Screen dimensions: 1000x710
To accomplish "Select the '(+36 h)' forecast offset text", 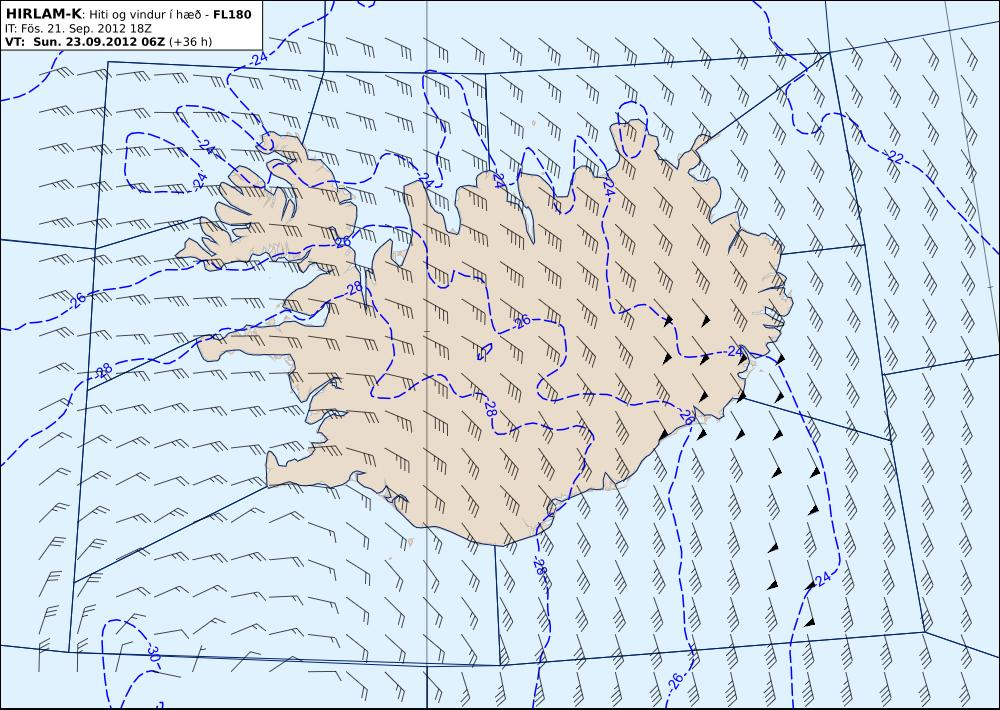I will click(x=191, y=42).
